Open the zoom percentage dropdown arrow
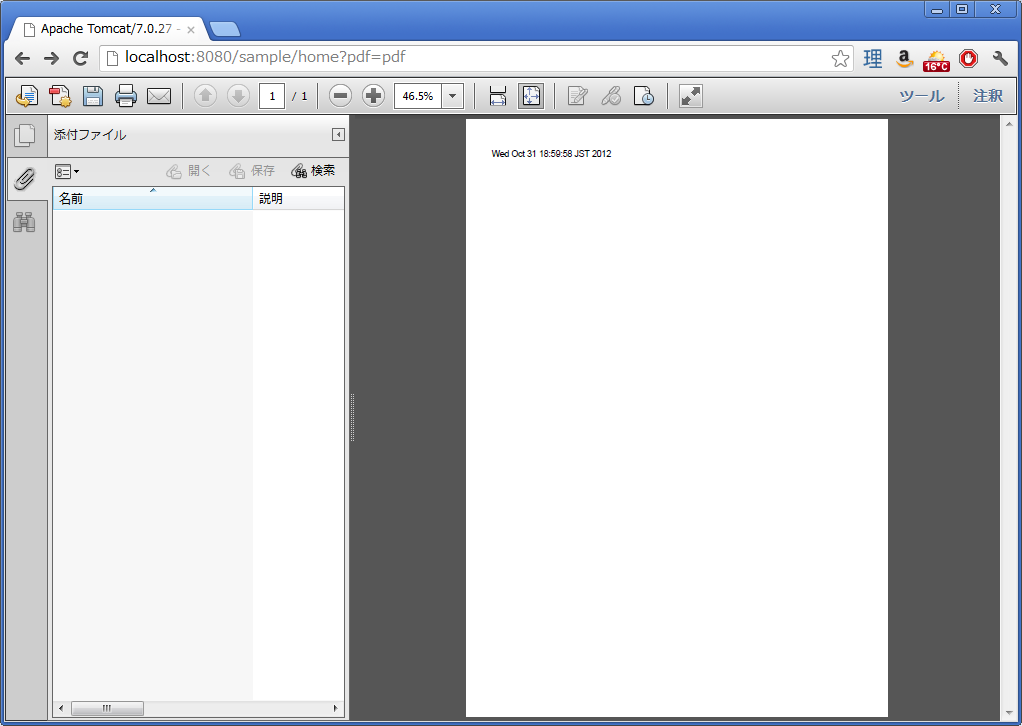The height and width of the screenshot is (726, 1022). point(453,96)
